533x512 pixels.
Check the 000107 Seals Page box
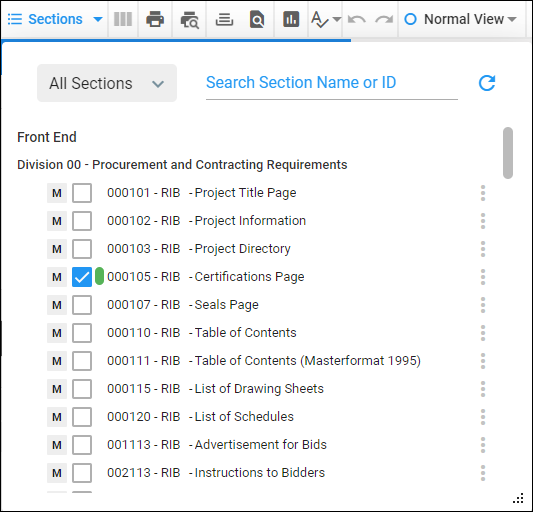(82, 305)
